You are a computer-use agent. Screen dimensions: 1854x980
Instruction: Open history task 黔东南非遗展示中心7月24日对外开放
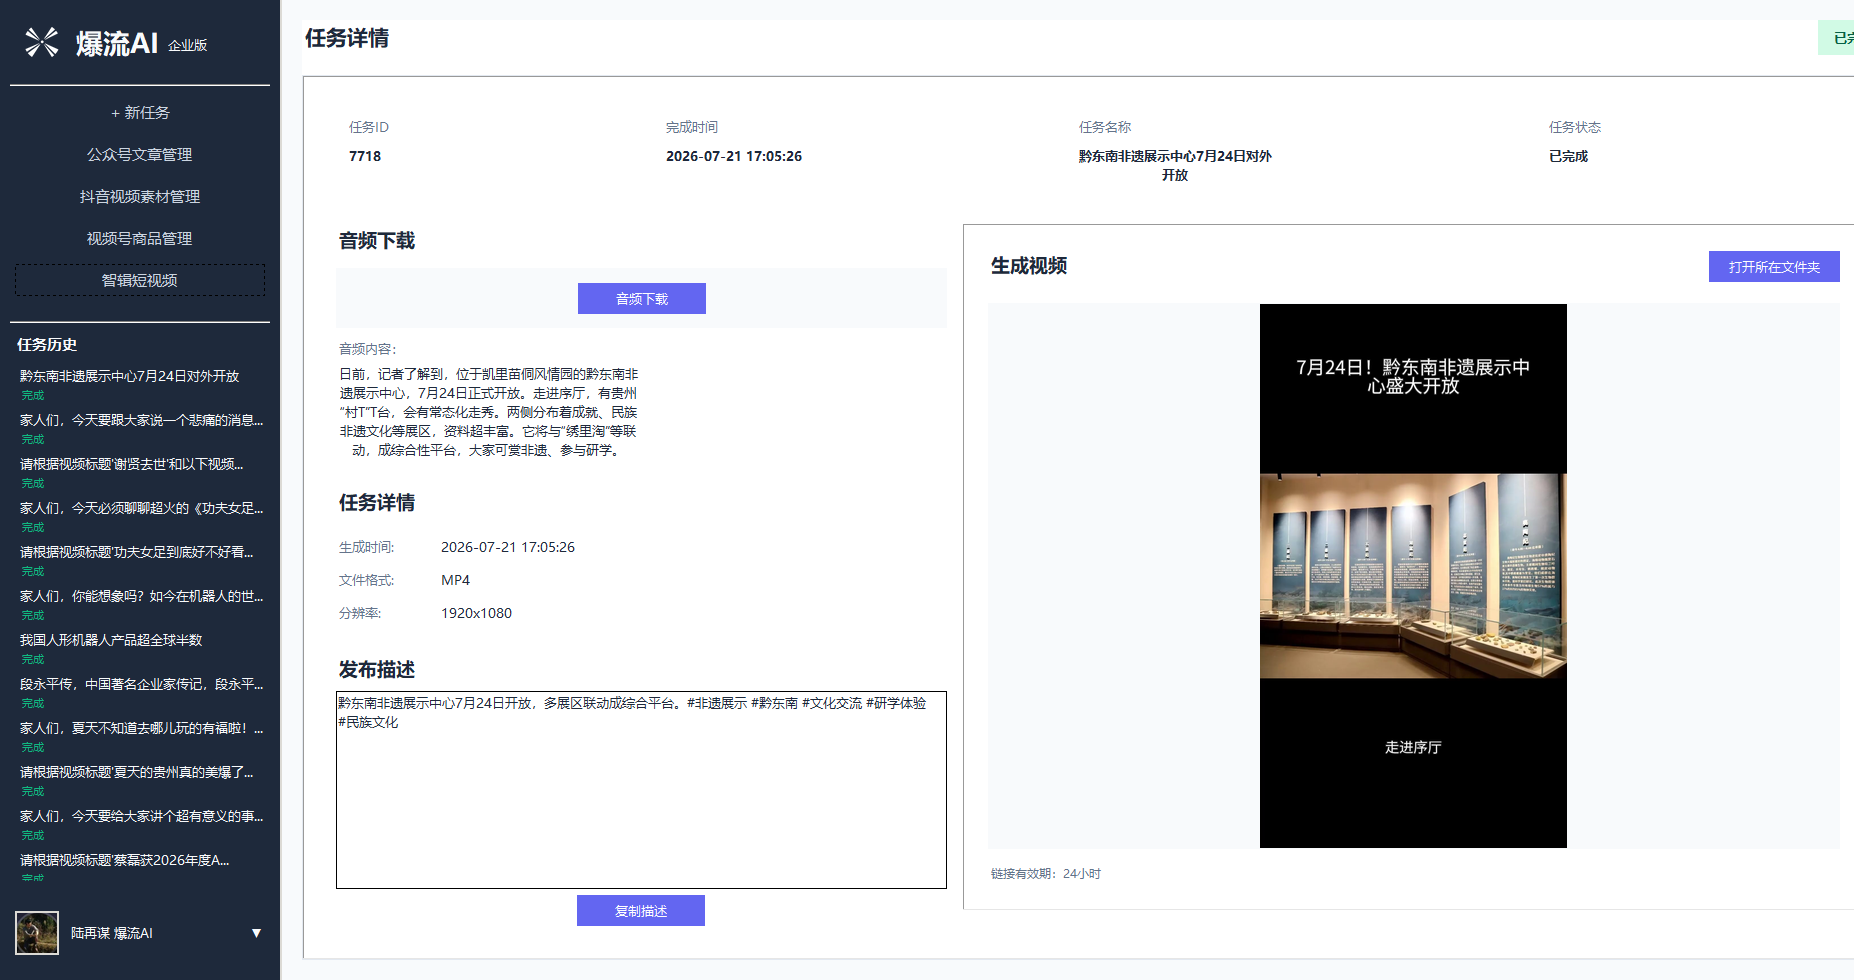(x=130, y=376)
